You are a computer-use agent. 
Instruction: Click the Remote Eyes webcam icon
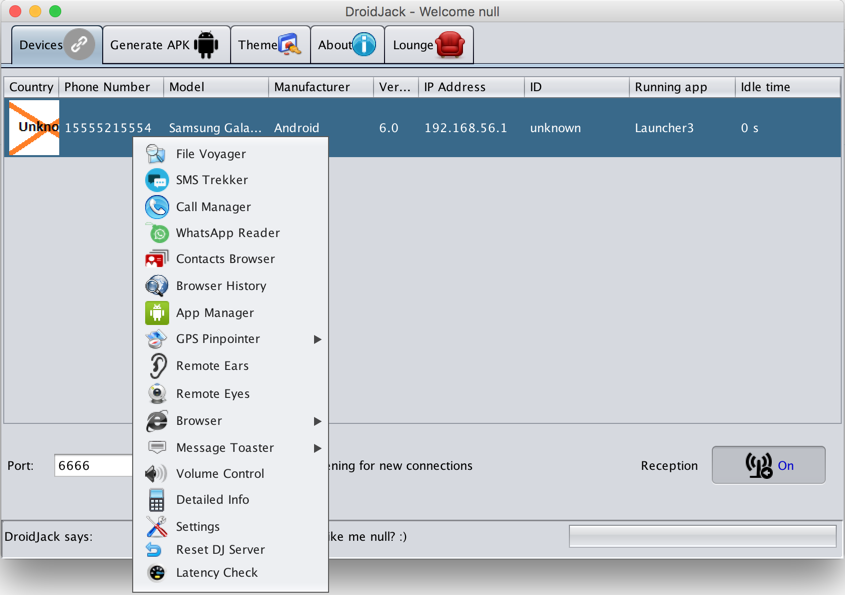(157, 394)
